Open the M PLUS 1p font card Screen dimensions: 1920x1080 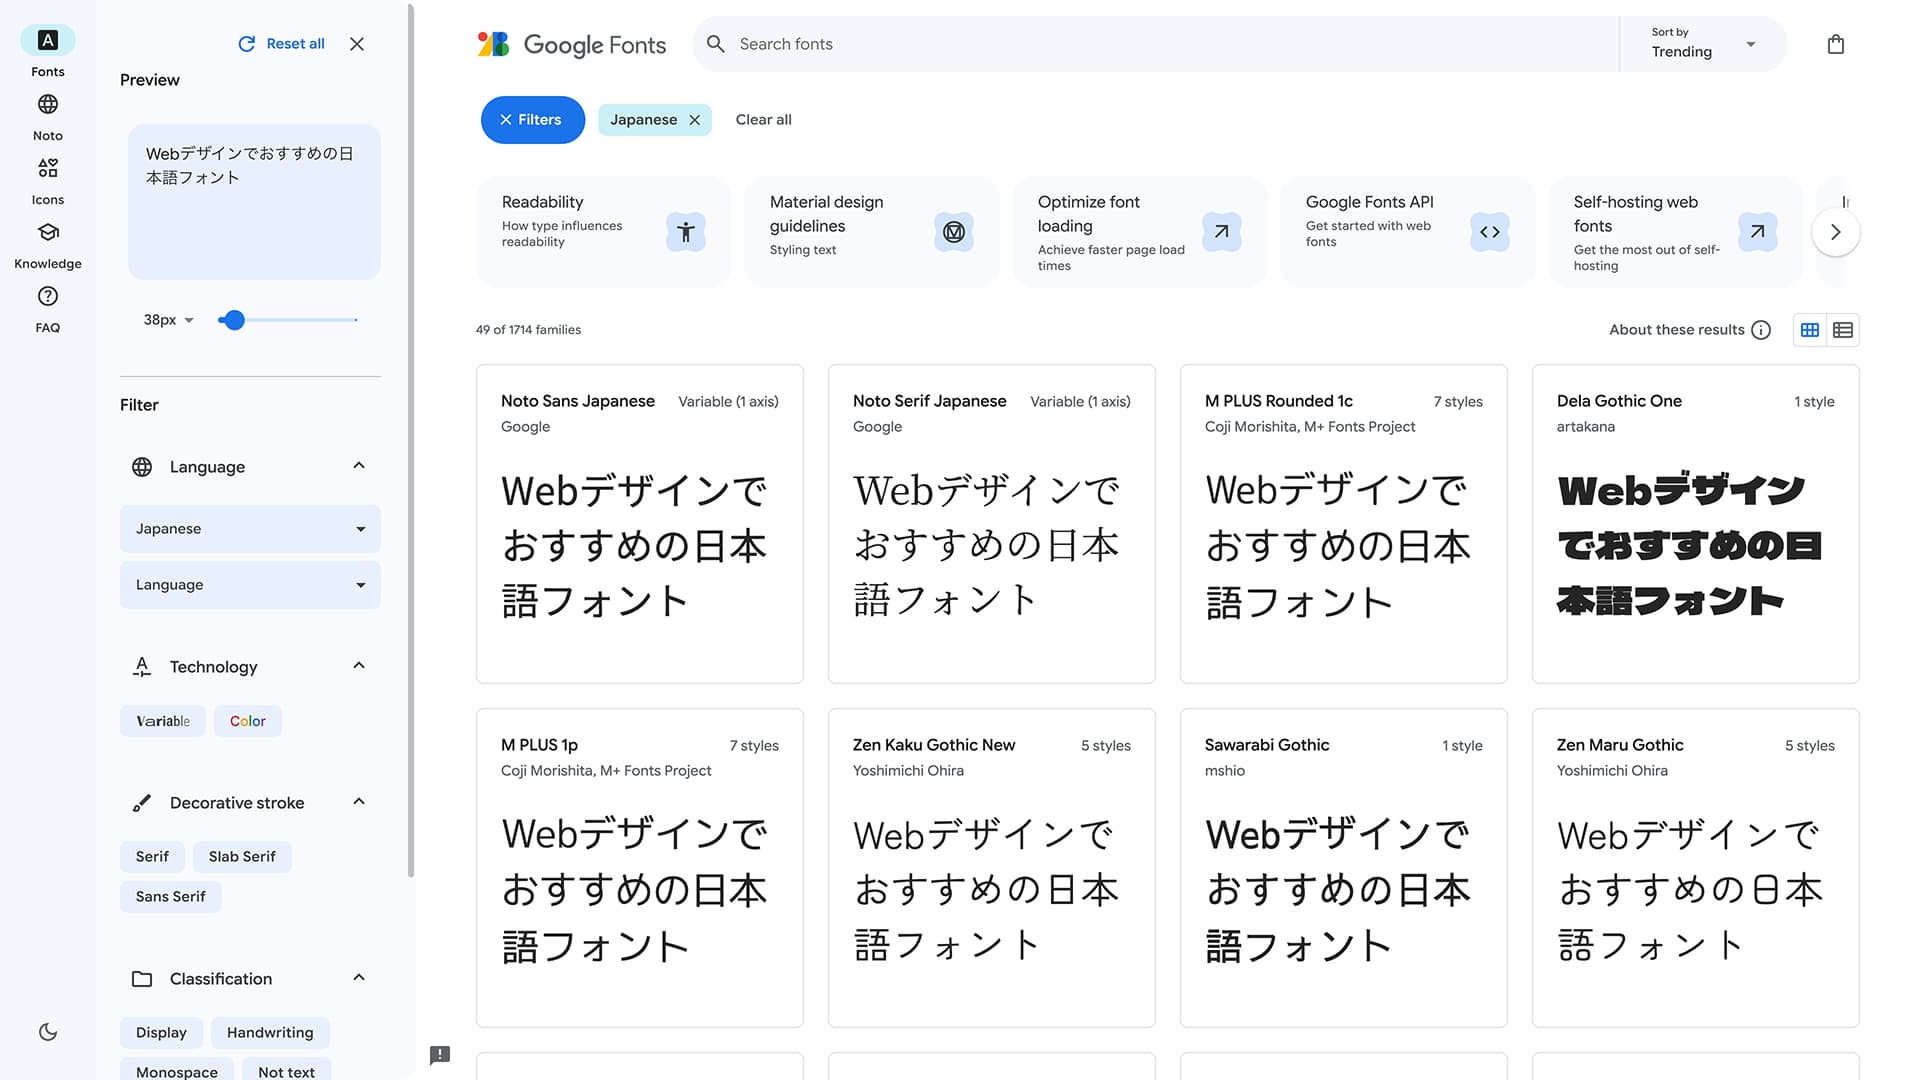point(640,868)
